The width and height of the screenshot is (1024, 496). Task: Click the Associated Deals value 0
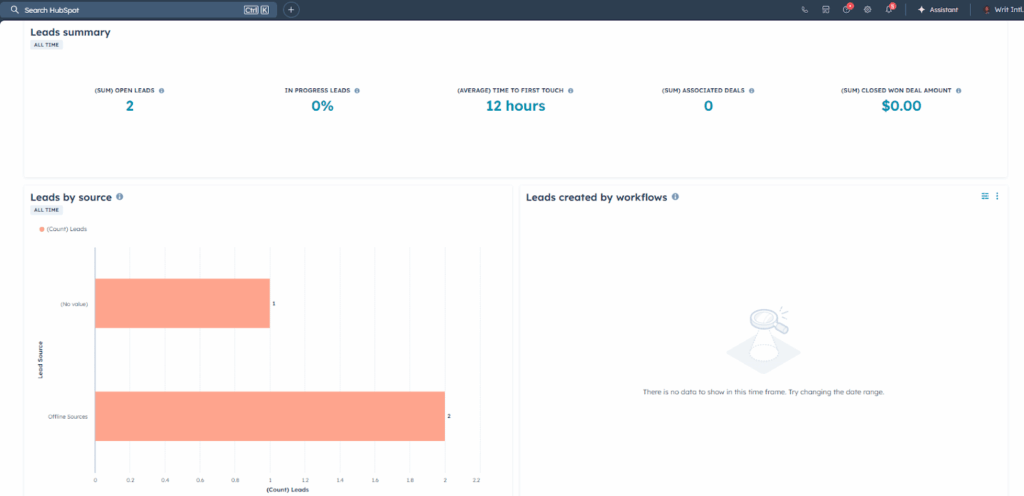(x=708, y=106)
